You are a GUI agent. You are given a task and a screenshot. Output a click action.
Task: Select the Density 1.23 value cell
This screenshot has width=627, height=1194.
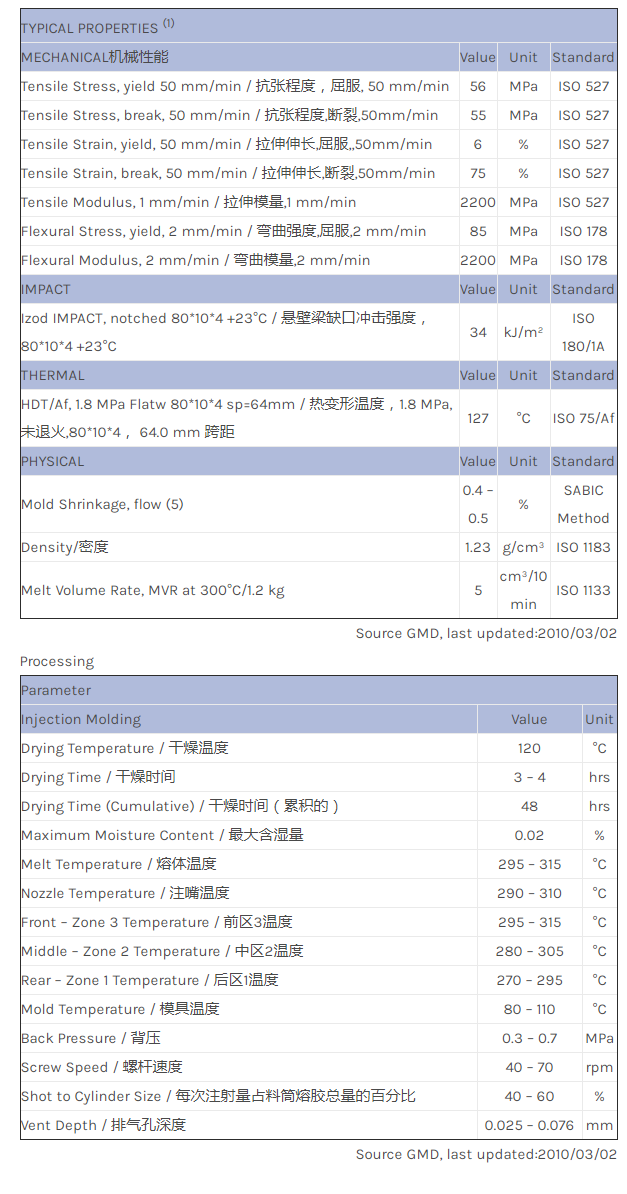tap(478, 548)
